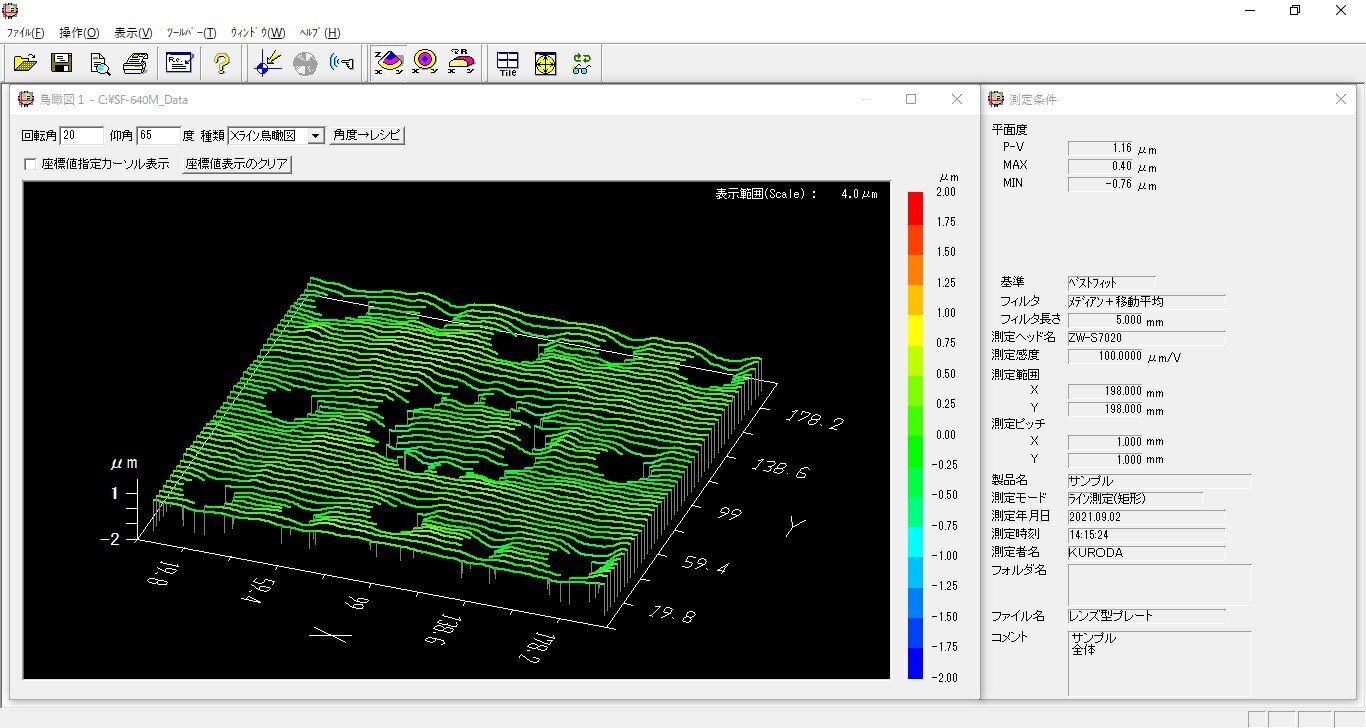This screenshot has height=728, width=1366.
Task: Click the printer icon
Action: 136,63
